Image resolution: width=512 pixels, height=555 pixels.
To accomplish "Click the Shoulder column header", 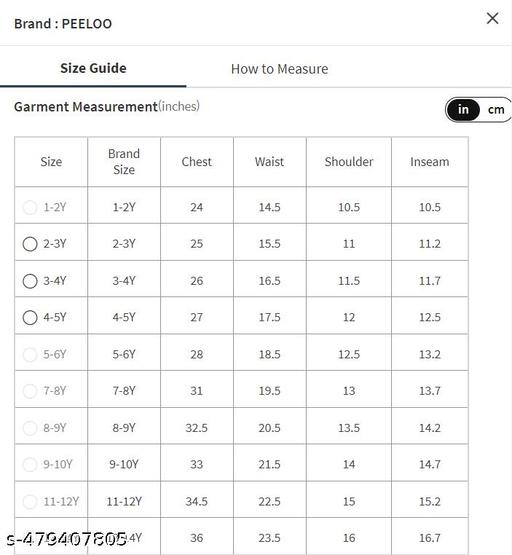I will [349, 162].
